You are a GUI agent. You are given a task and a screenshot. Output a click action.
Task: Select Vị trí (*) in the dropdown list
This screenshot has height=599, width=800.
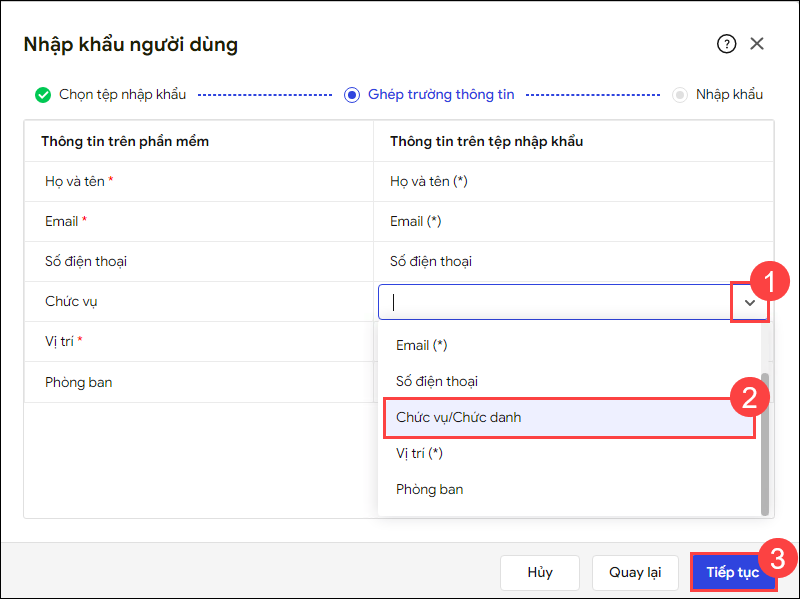tap(419, 453)
